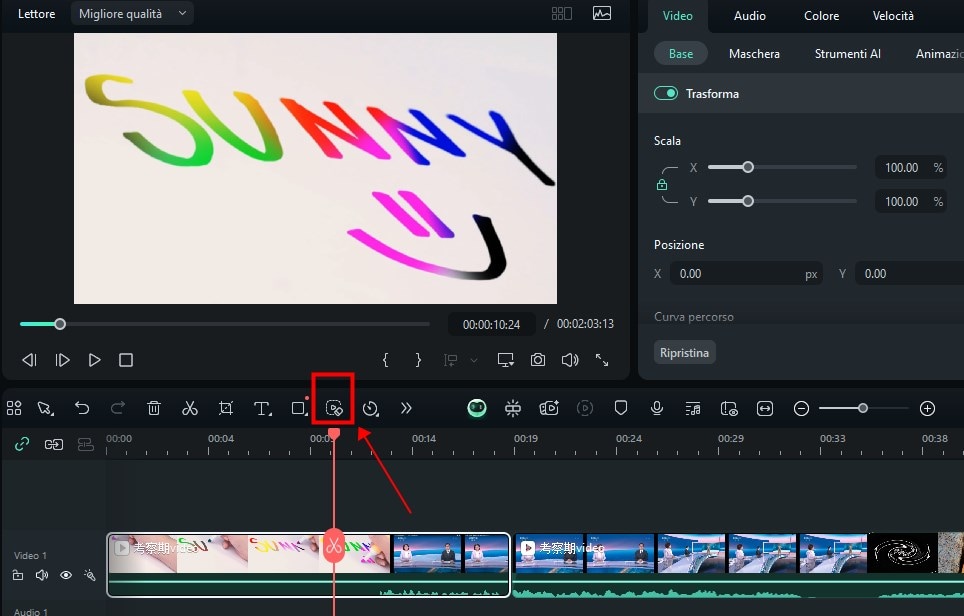Delete the clip with the trash icon
The width and height of the screenshot is (964, 616).
tap(154, 408)
